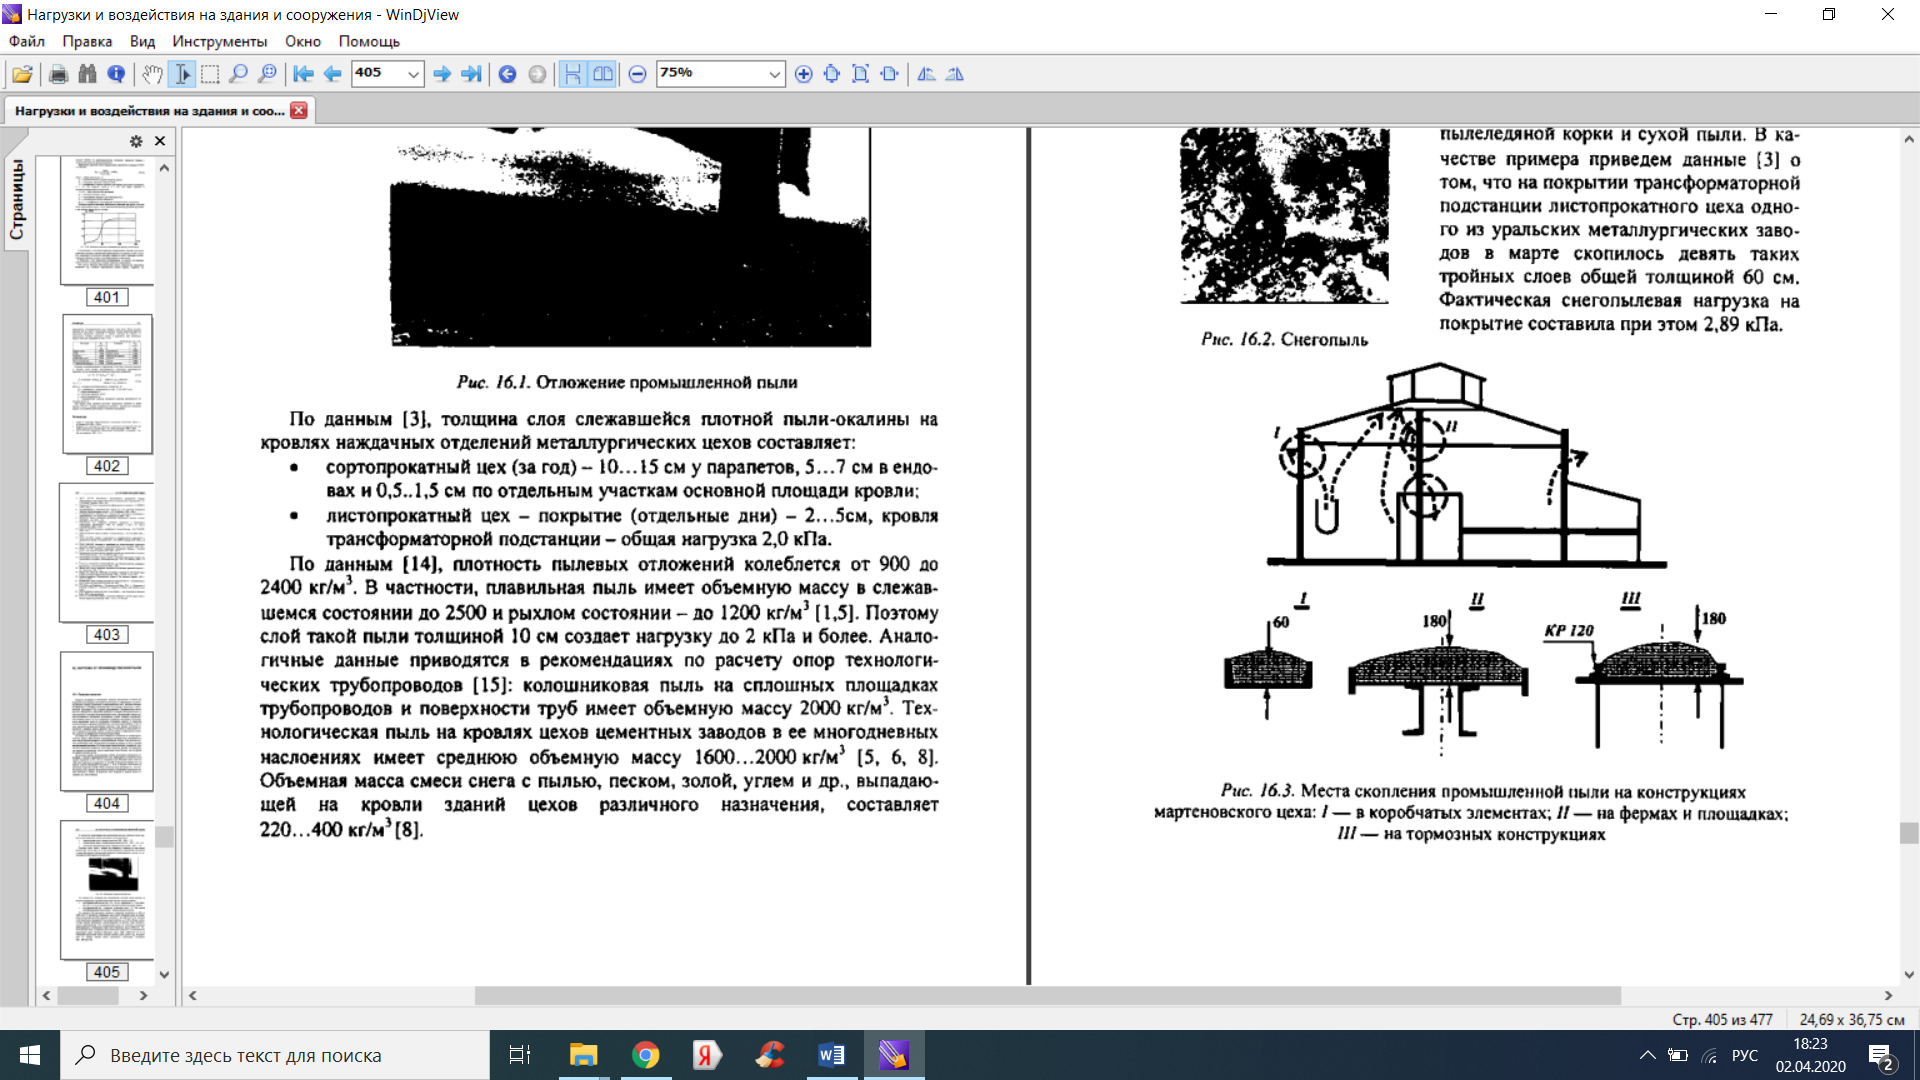The image size is (1920, 1080).
Task: Open a file with the folder icon
Action: [x=22, y=74]
